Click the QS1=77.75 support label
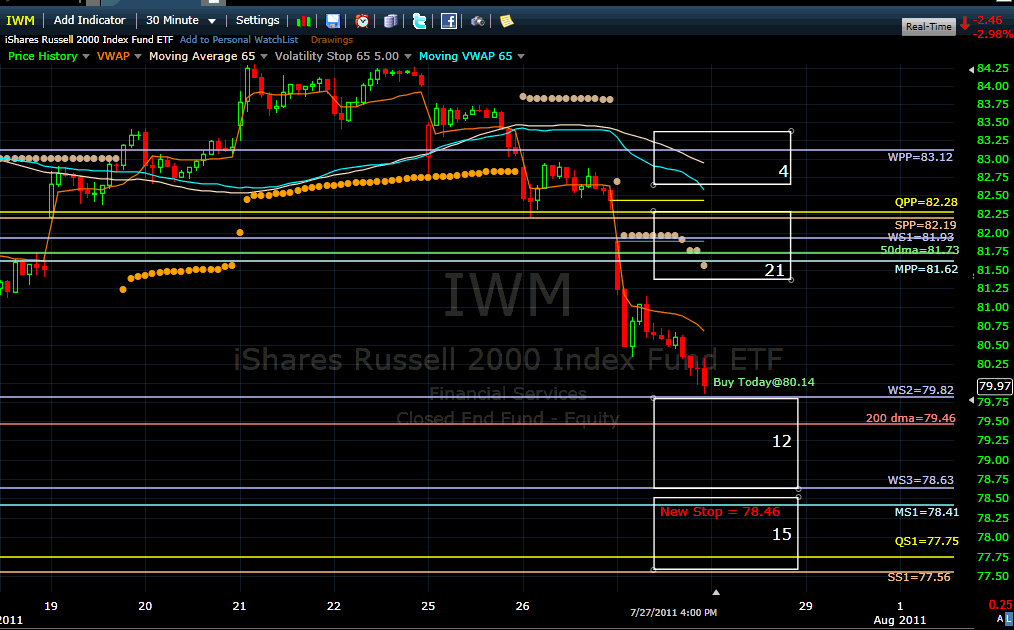Viewport: 1014px width, 630px height. click(x=926, y=541)
